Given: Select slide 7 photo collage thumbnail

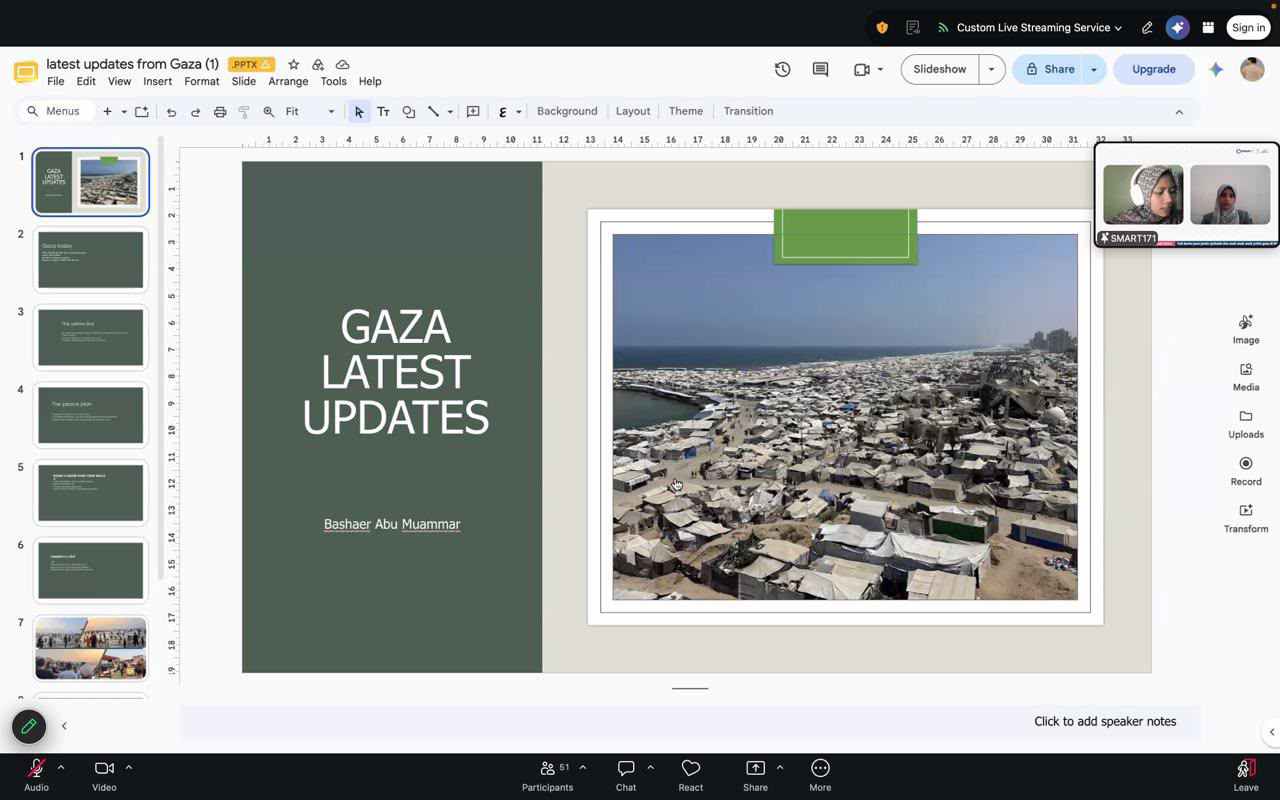Looking at the screenshot, I should click(x=91, y=648).
